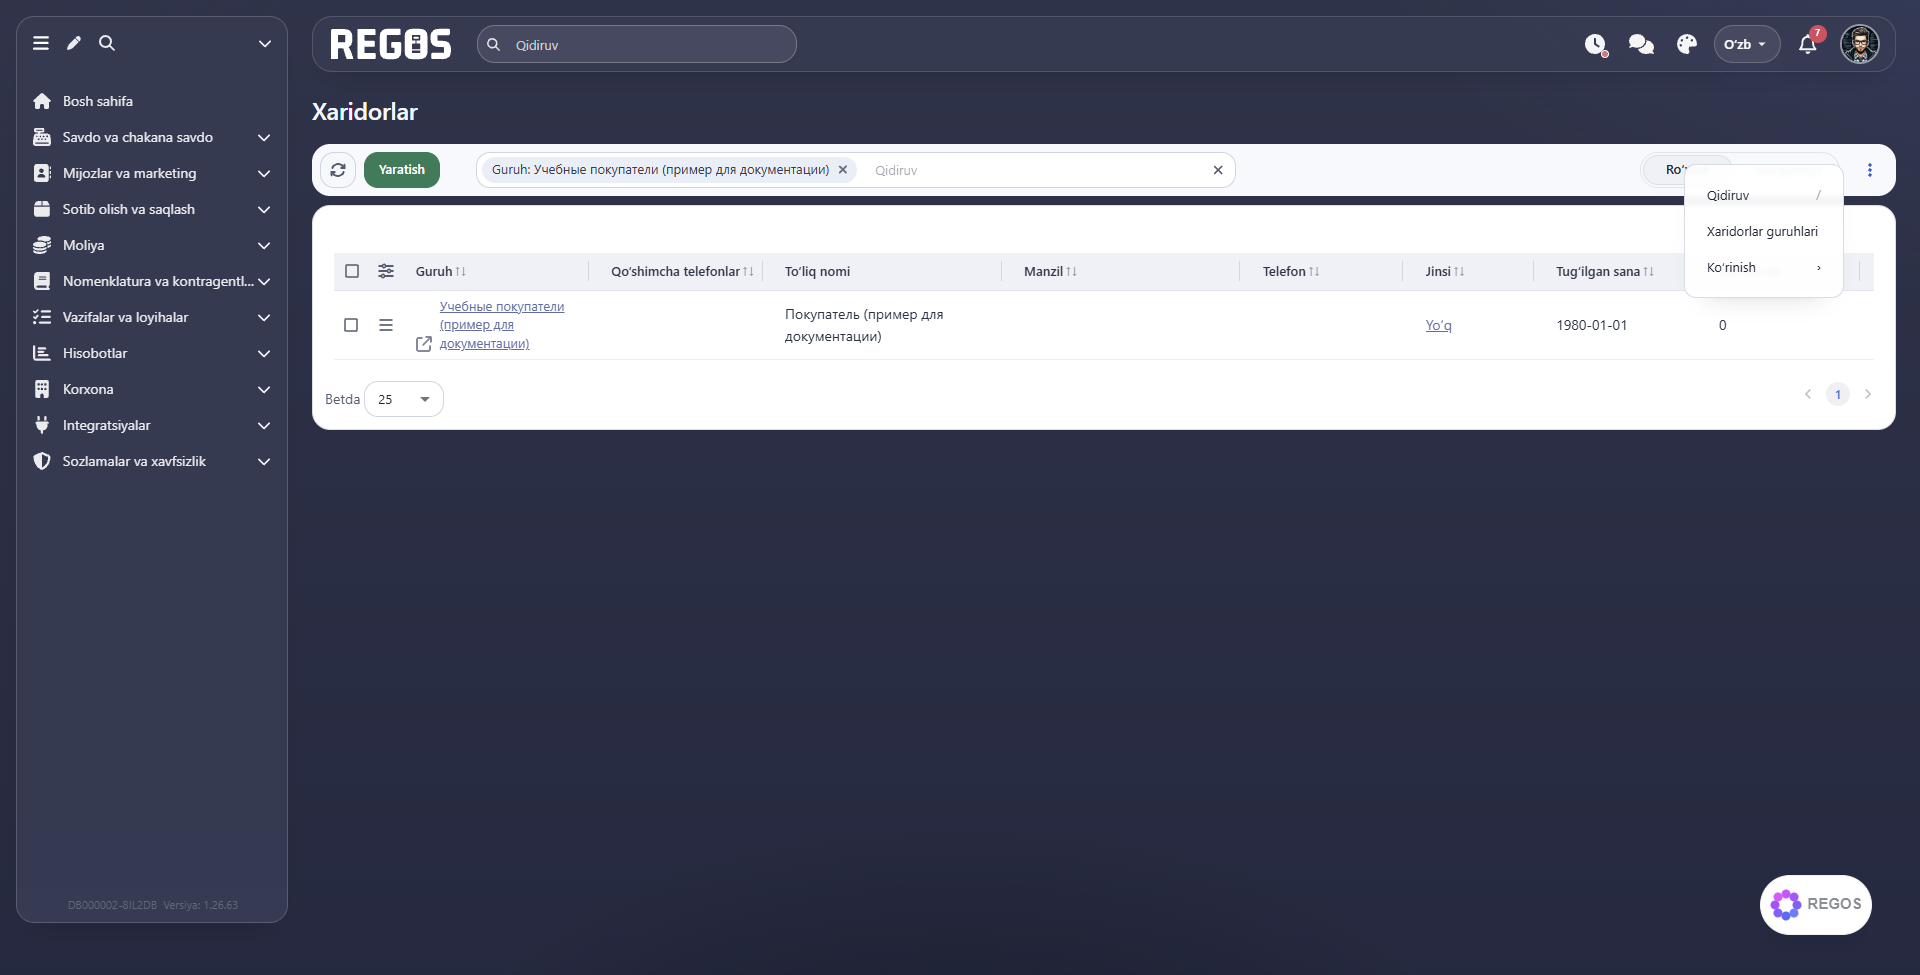Open the user avatar profile menu
This screenshot has height=975, width=1920.
coord(1860,44)
